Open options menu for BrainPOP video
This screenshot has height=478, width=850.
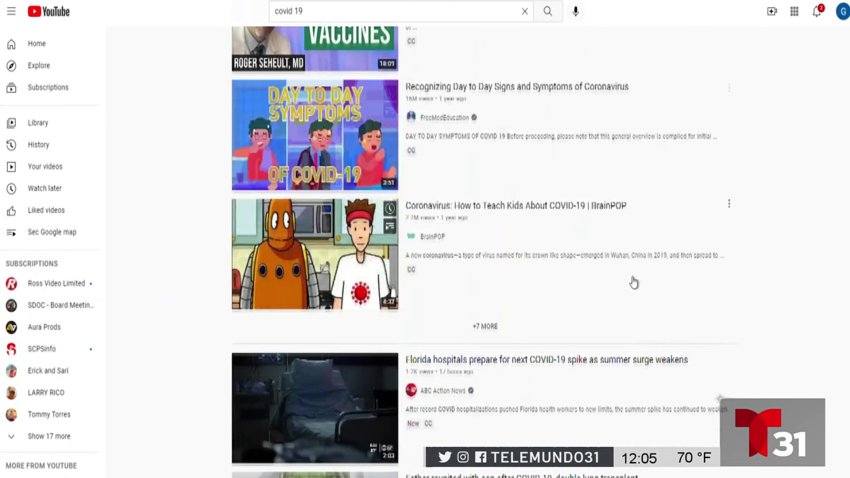pos(728,204)
